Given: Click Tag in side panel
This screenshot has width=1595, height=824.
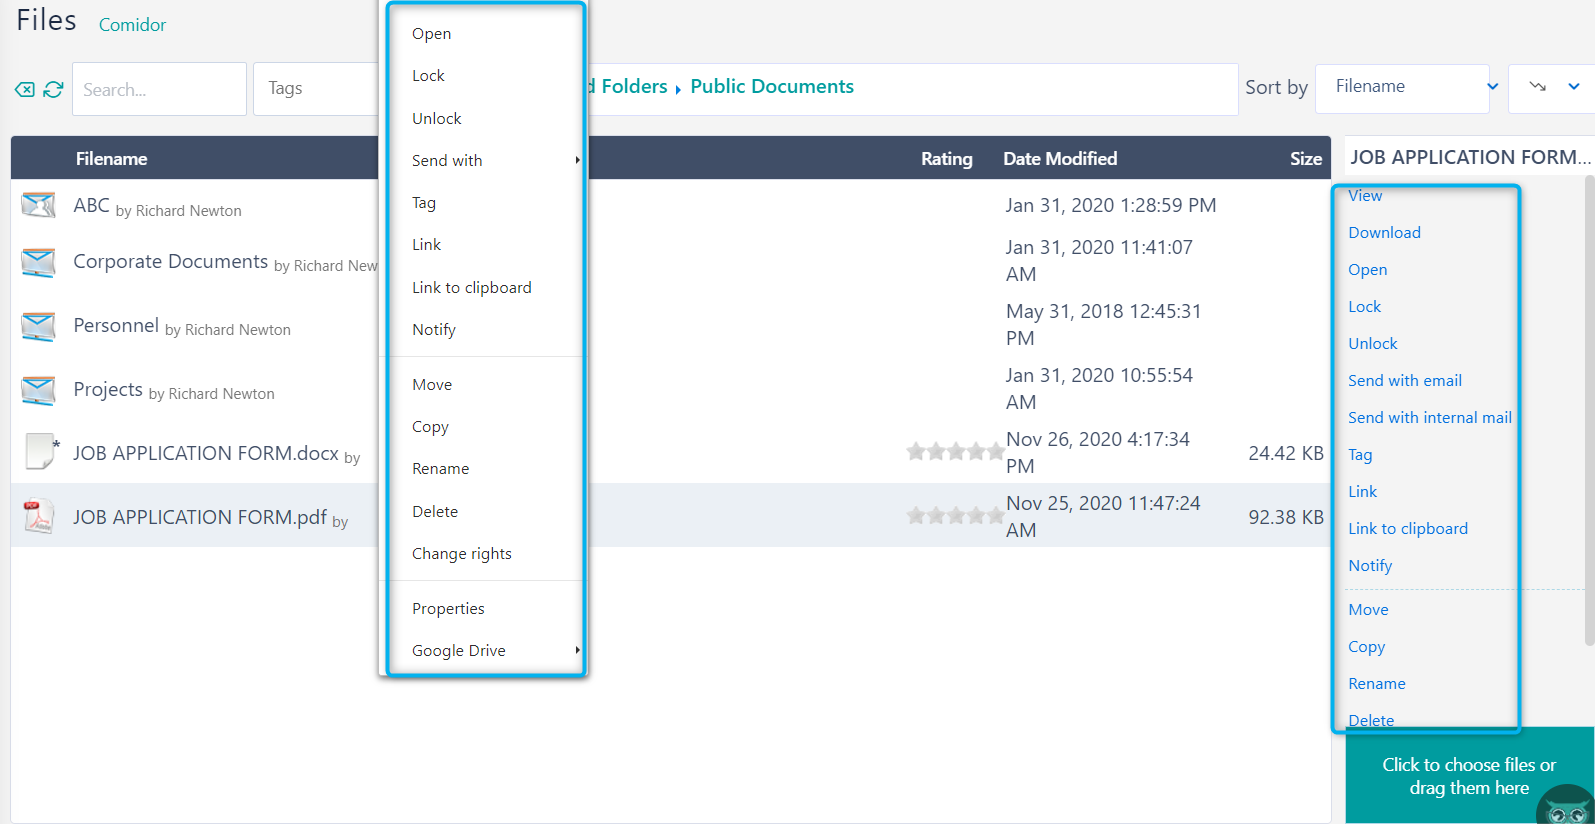Looking at the screenshot, I should [1360, 454].
